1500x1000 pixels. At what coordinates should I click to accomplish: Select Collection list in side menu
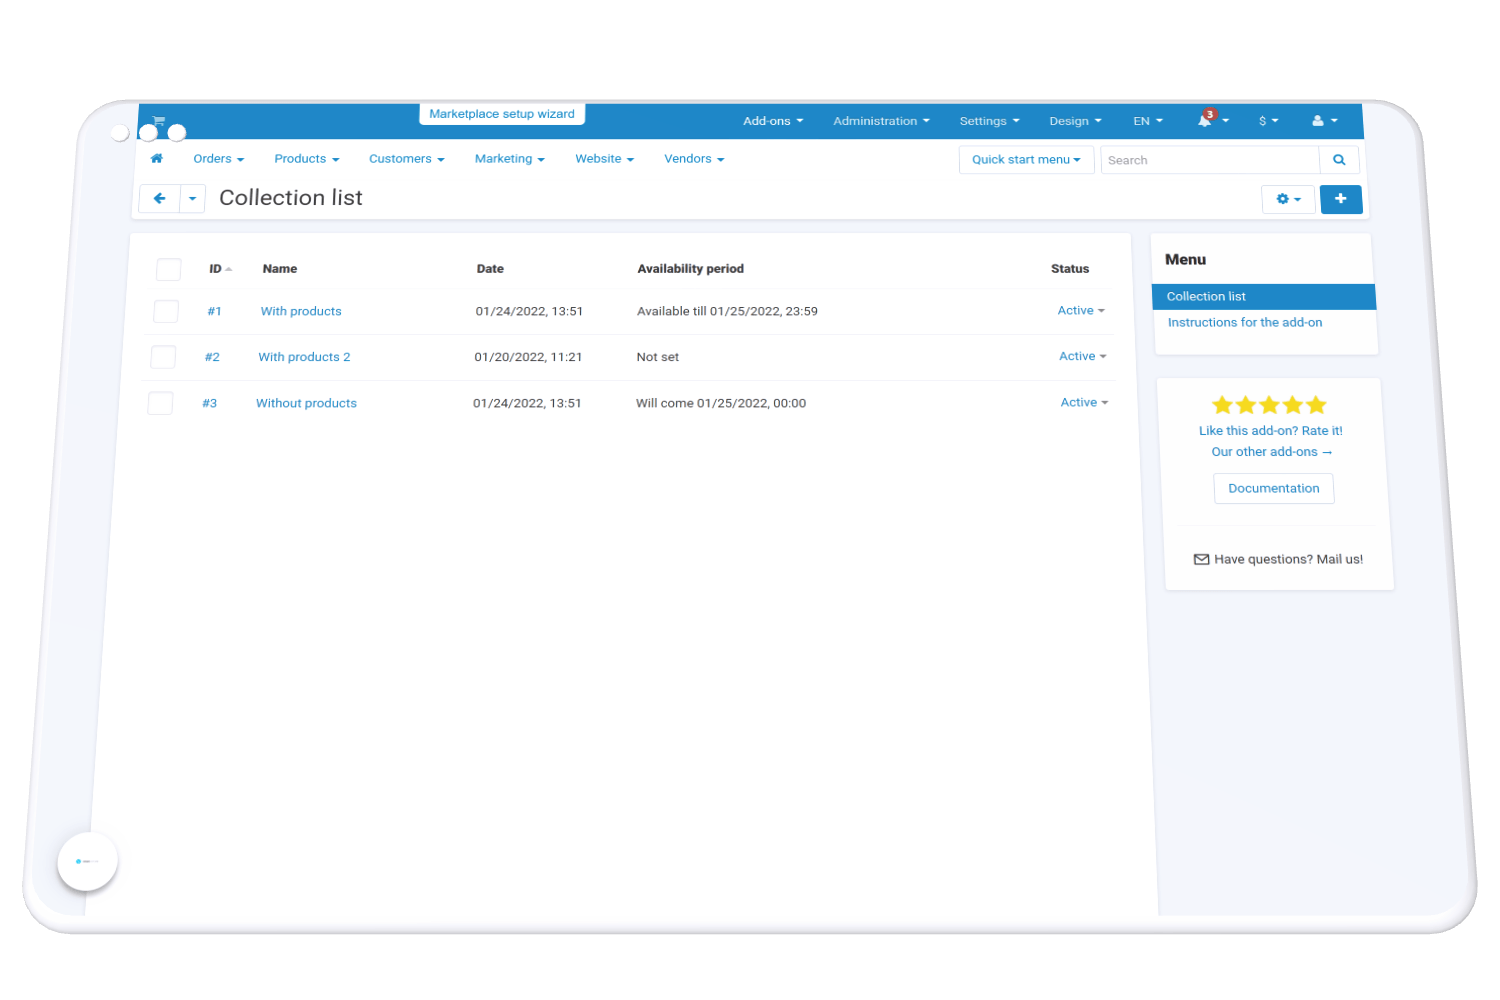pos(1264,296)
